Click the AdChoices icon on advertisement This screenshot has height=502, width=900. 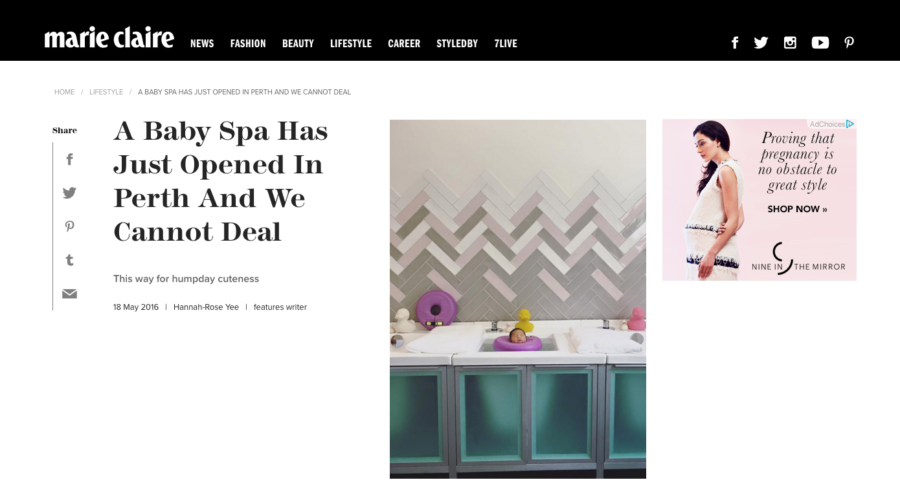(849, 124)
